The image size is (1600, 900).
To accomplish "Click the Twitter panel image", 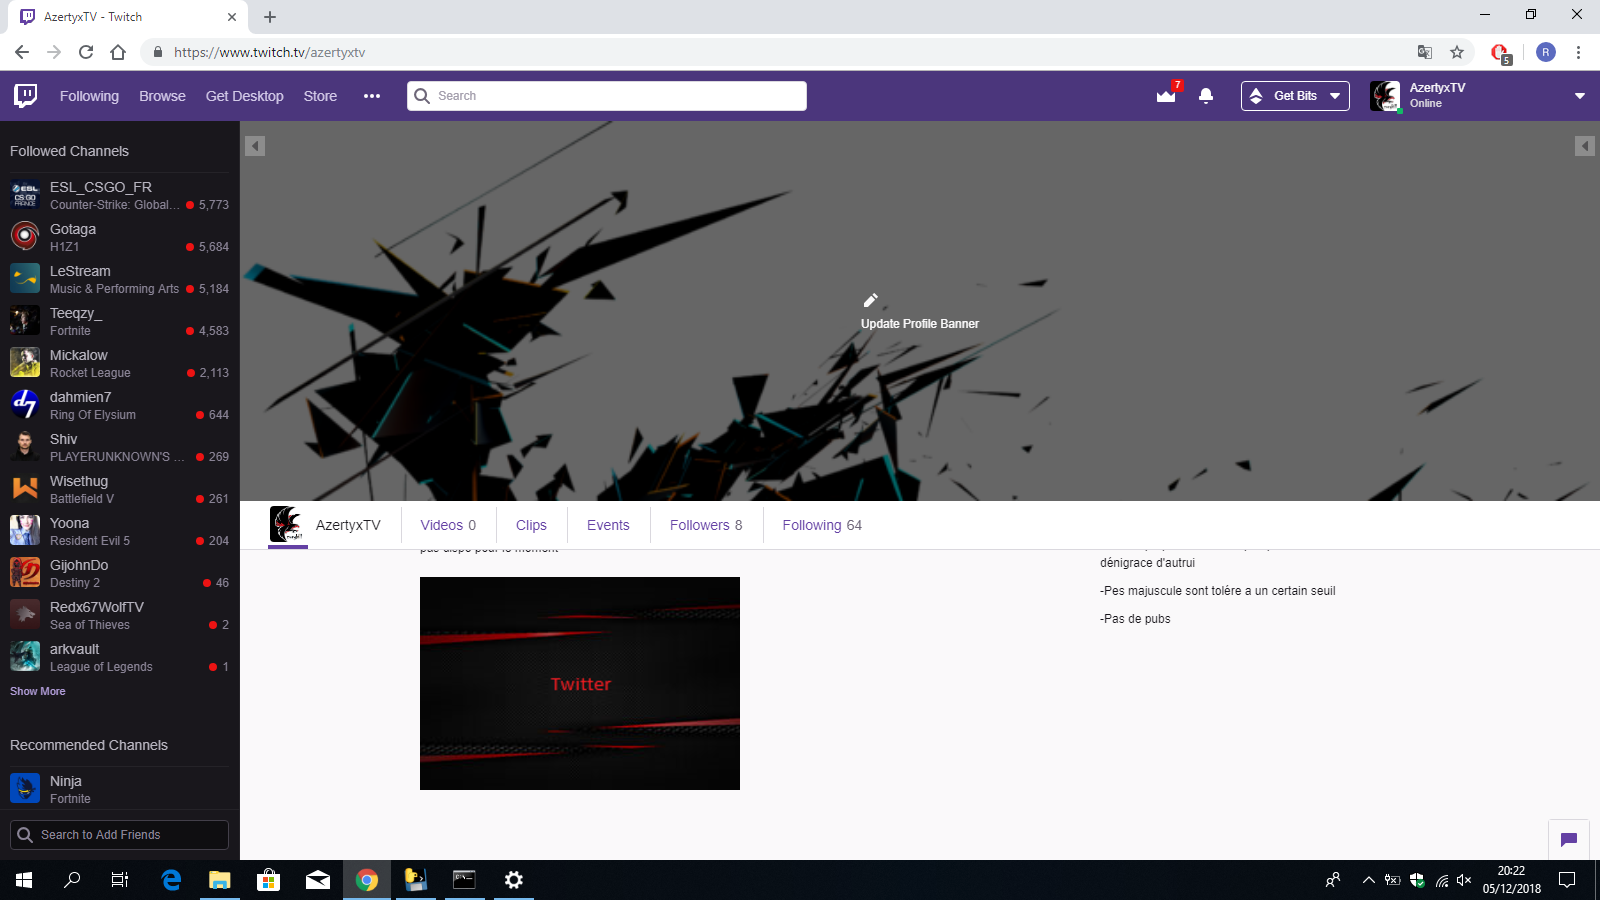I will (x=580, y=683).
